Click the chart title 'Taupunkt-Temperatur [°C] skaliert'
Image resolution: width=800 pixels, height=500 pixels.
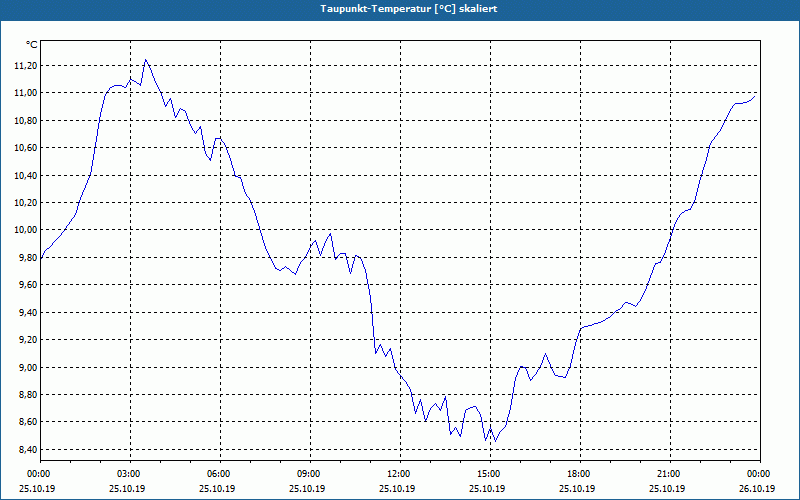tap(409, 9)
